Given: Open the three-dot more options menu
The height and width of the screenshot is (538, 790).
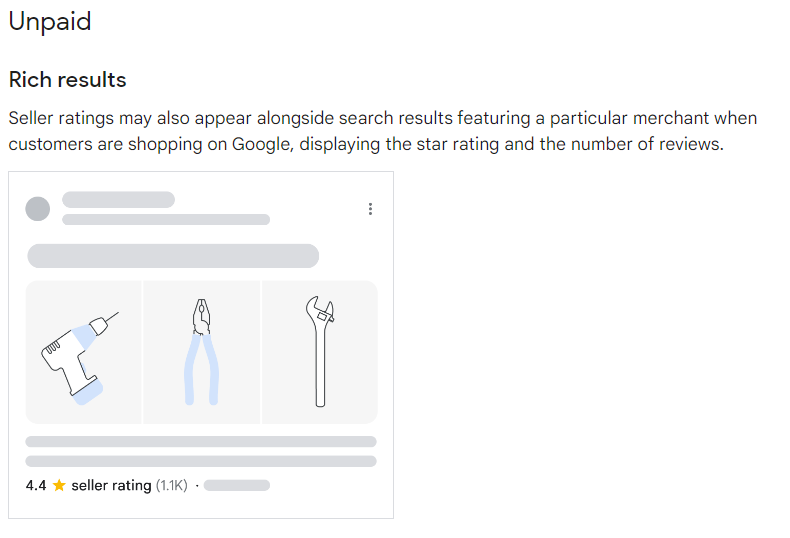Looking at the screenshot, I should pos(370,209).
